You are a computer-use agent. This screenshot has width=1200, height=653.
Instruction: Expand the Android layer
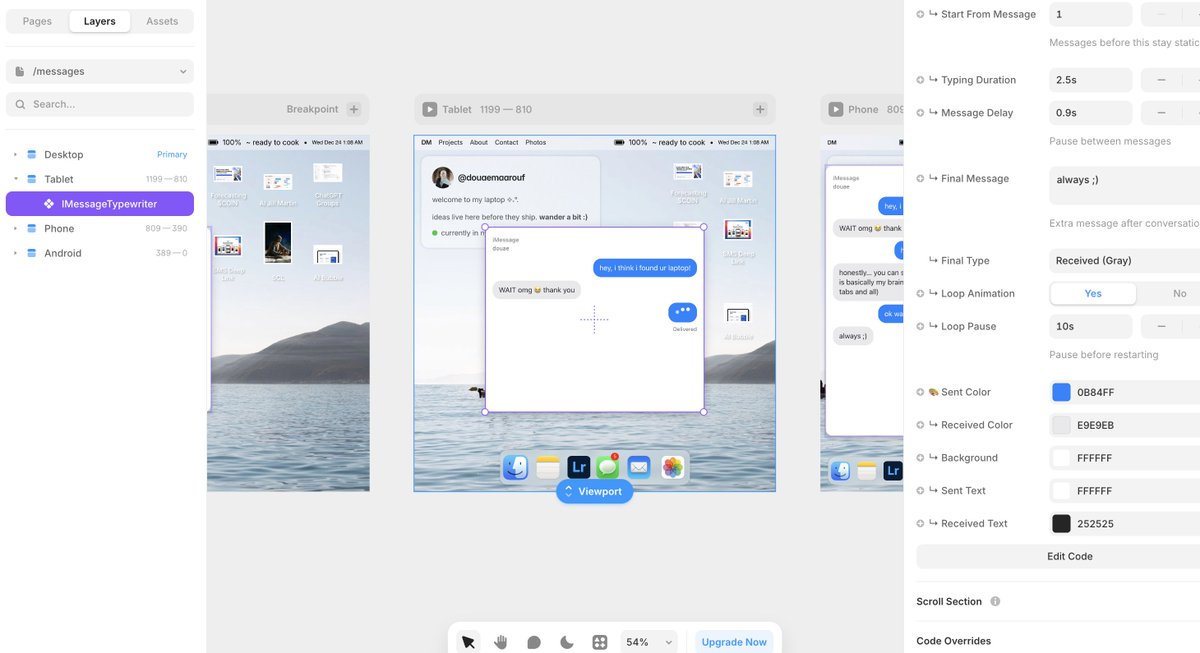15,254
